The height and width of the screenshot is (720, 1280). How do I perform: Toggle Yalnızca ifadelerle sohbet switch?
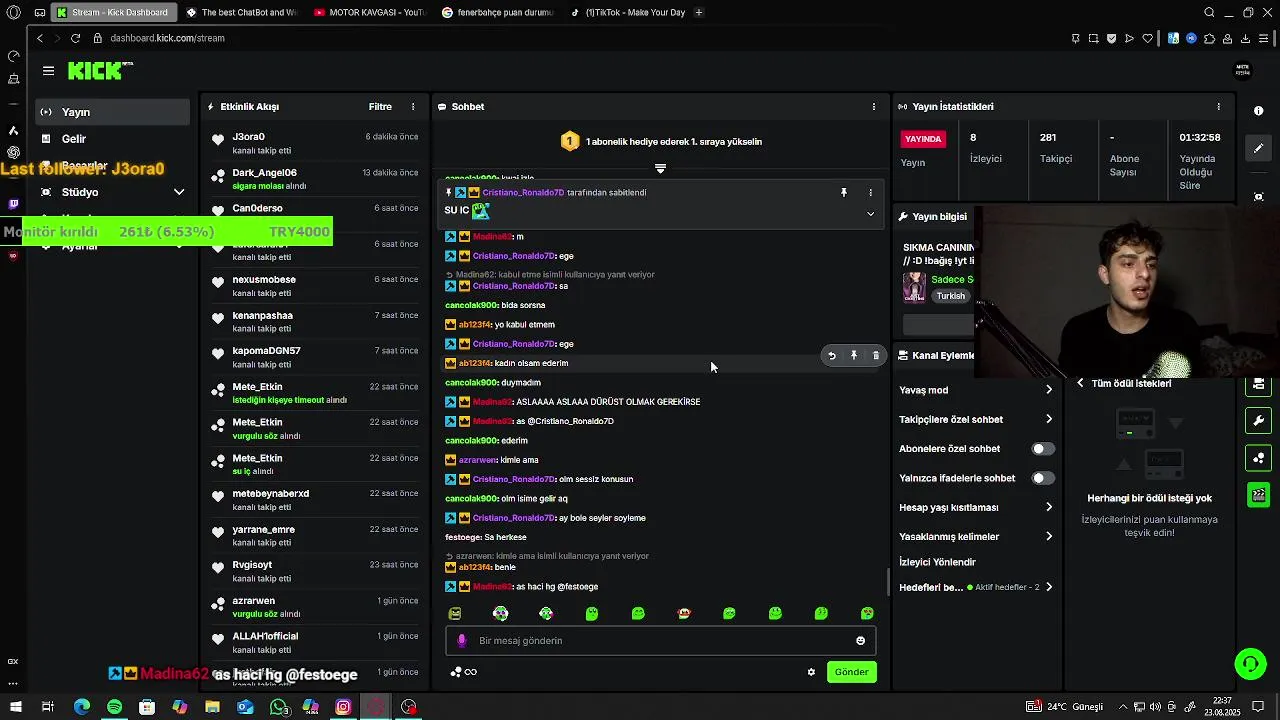(1043, 478)
